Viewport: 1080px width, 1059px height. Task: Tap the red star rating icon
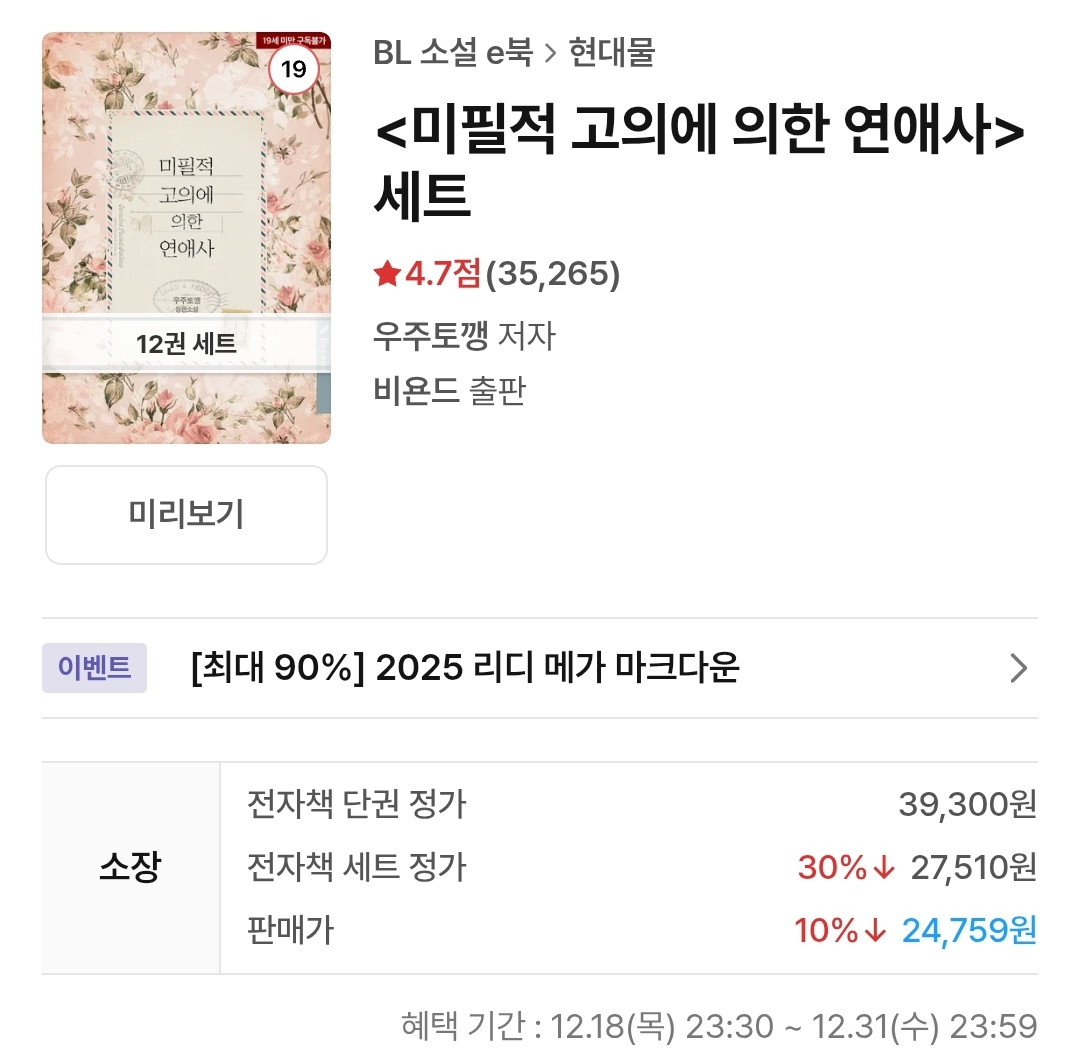[x=386, y=273]
